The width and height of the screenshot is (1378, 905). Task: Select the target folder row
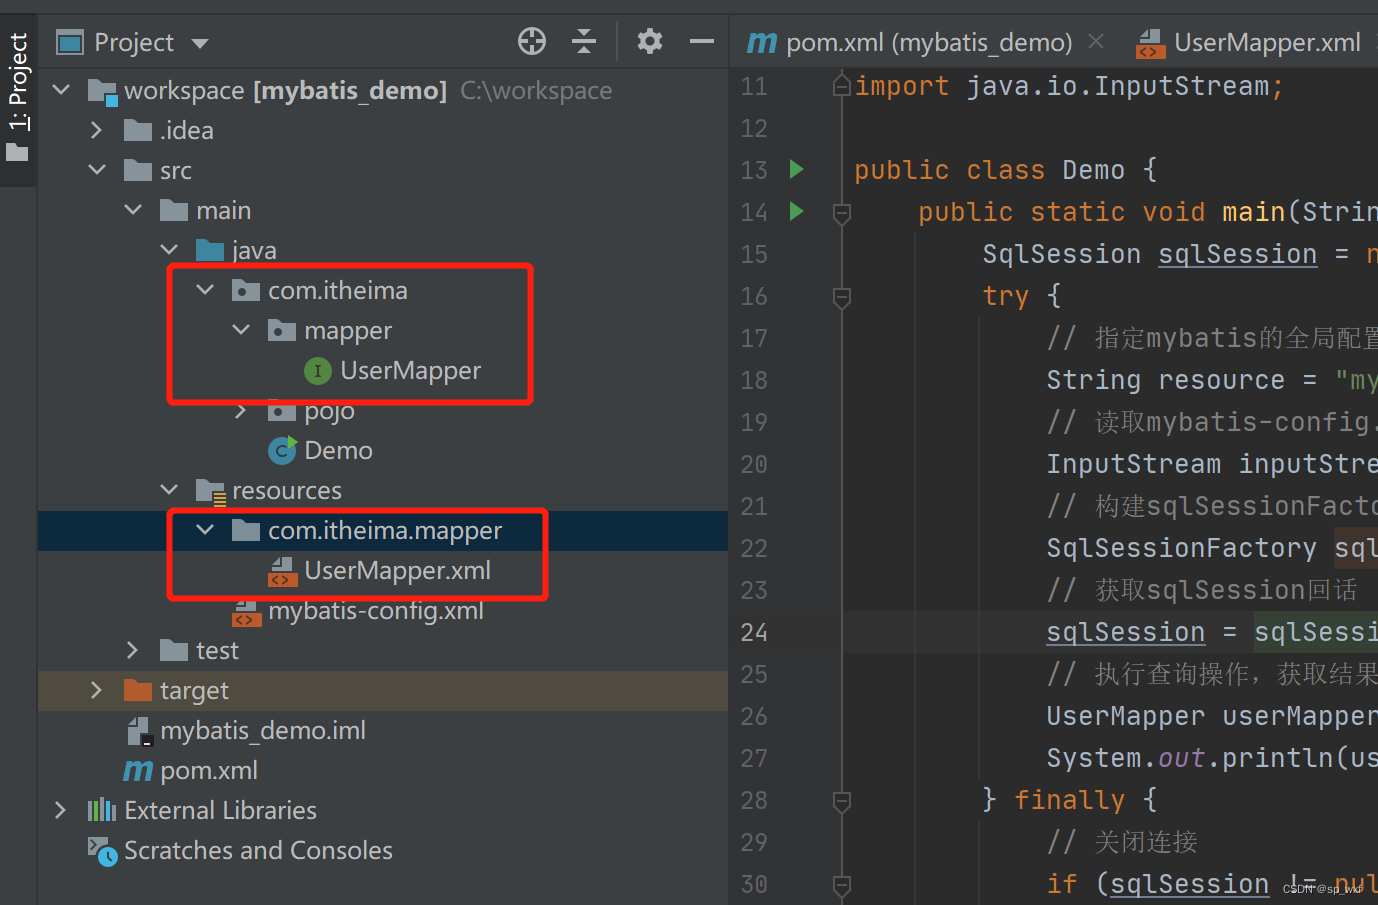pyautogui.click(x=383, y=690)
